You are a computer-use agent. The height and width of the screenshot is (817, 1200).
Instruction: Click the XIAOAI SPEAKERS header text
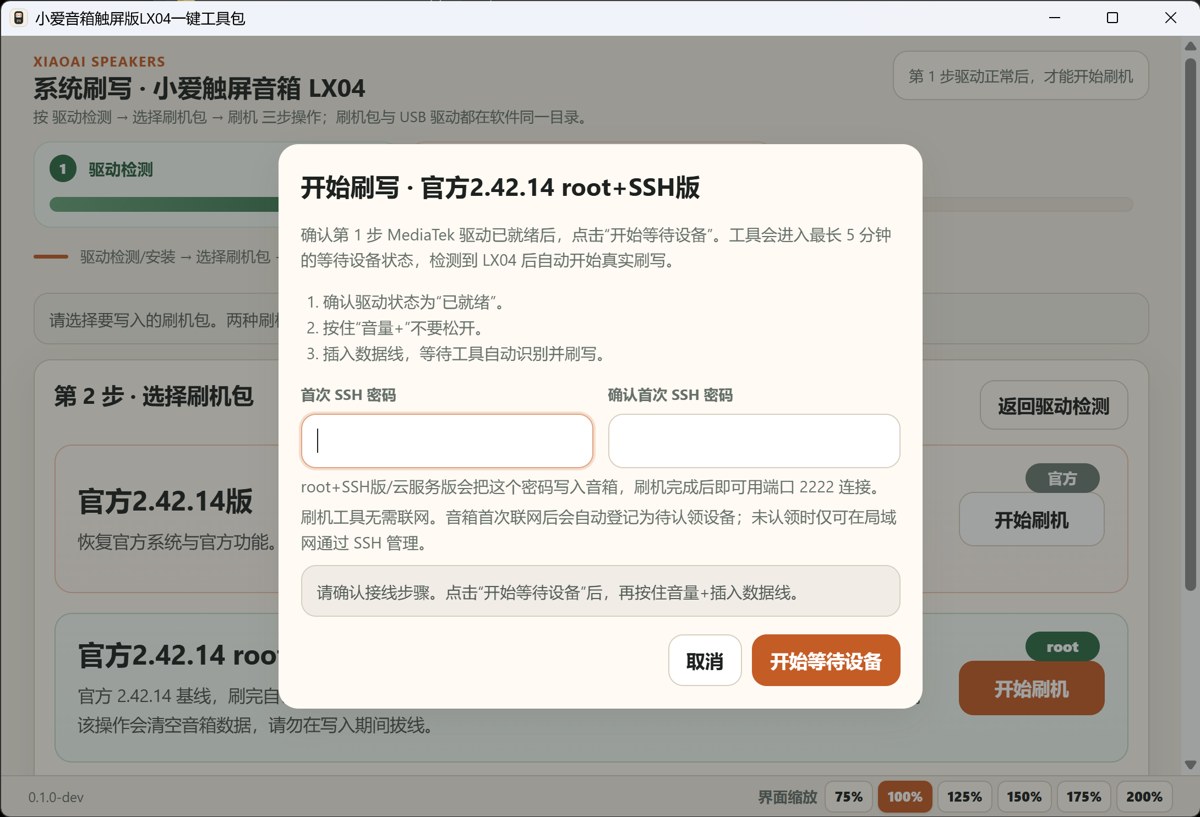point(99,61)
